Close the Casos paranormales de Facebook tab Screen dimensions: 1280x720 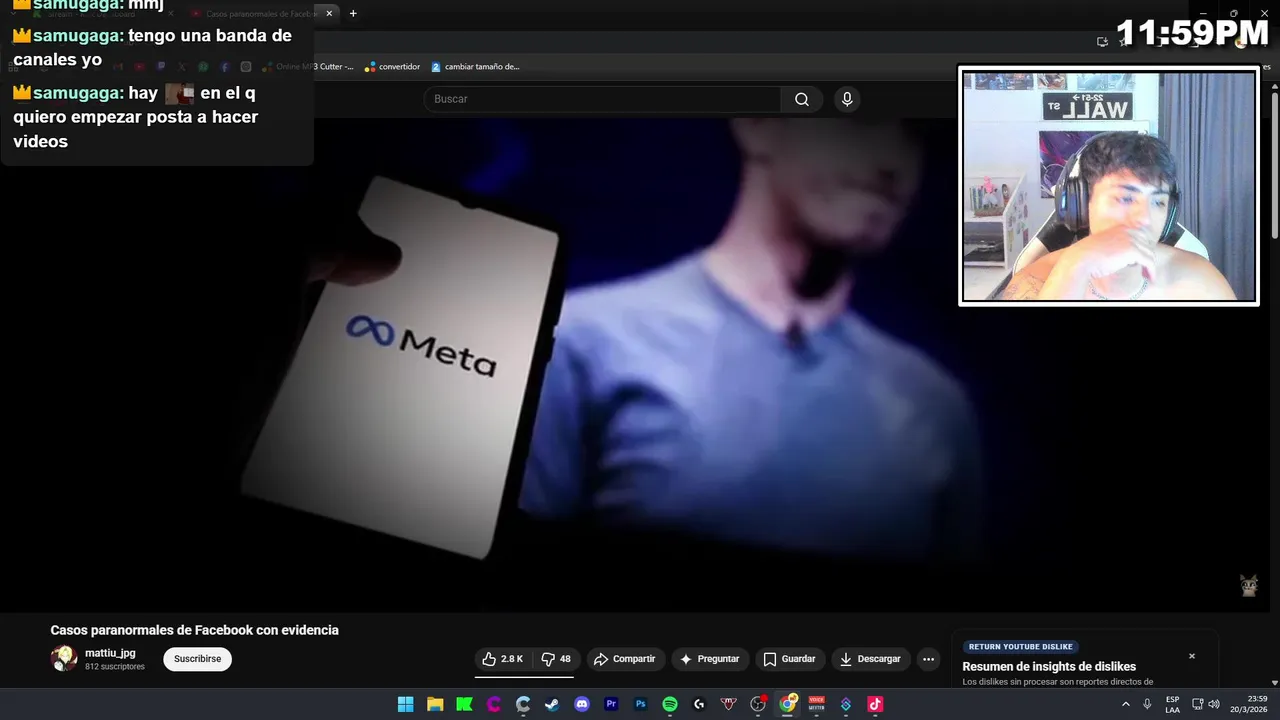click(329, 13)
